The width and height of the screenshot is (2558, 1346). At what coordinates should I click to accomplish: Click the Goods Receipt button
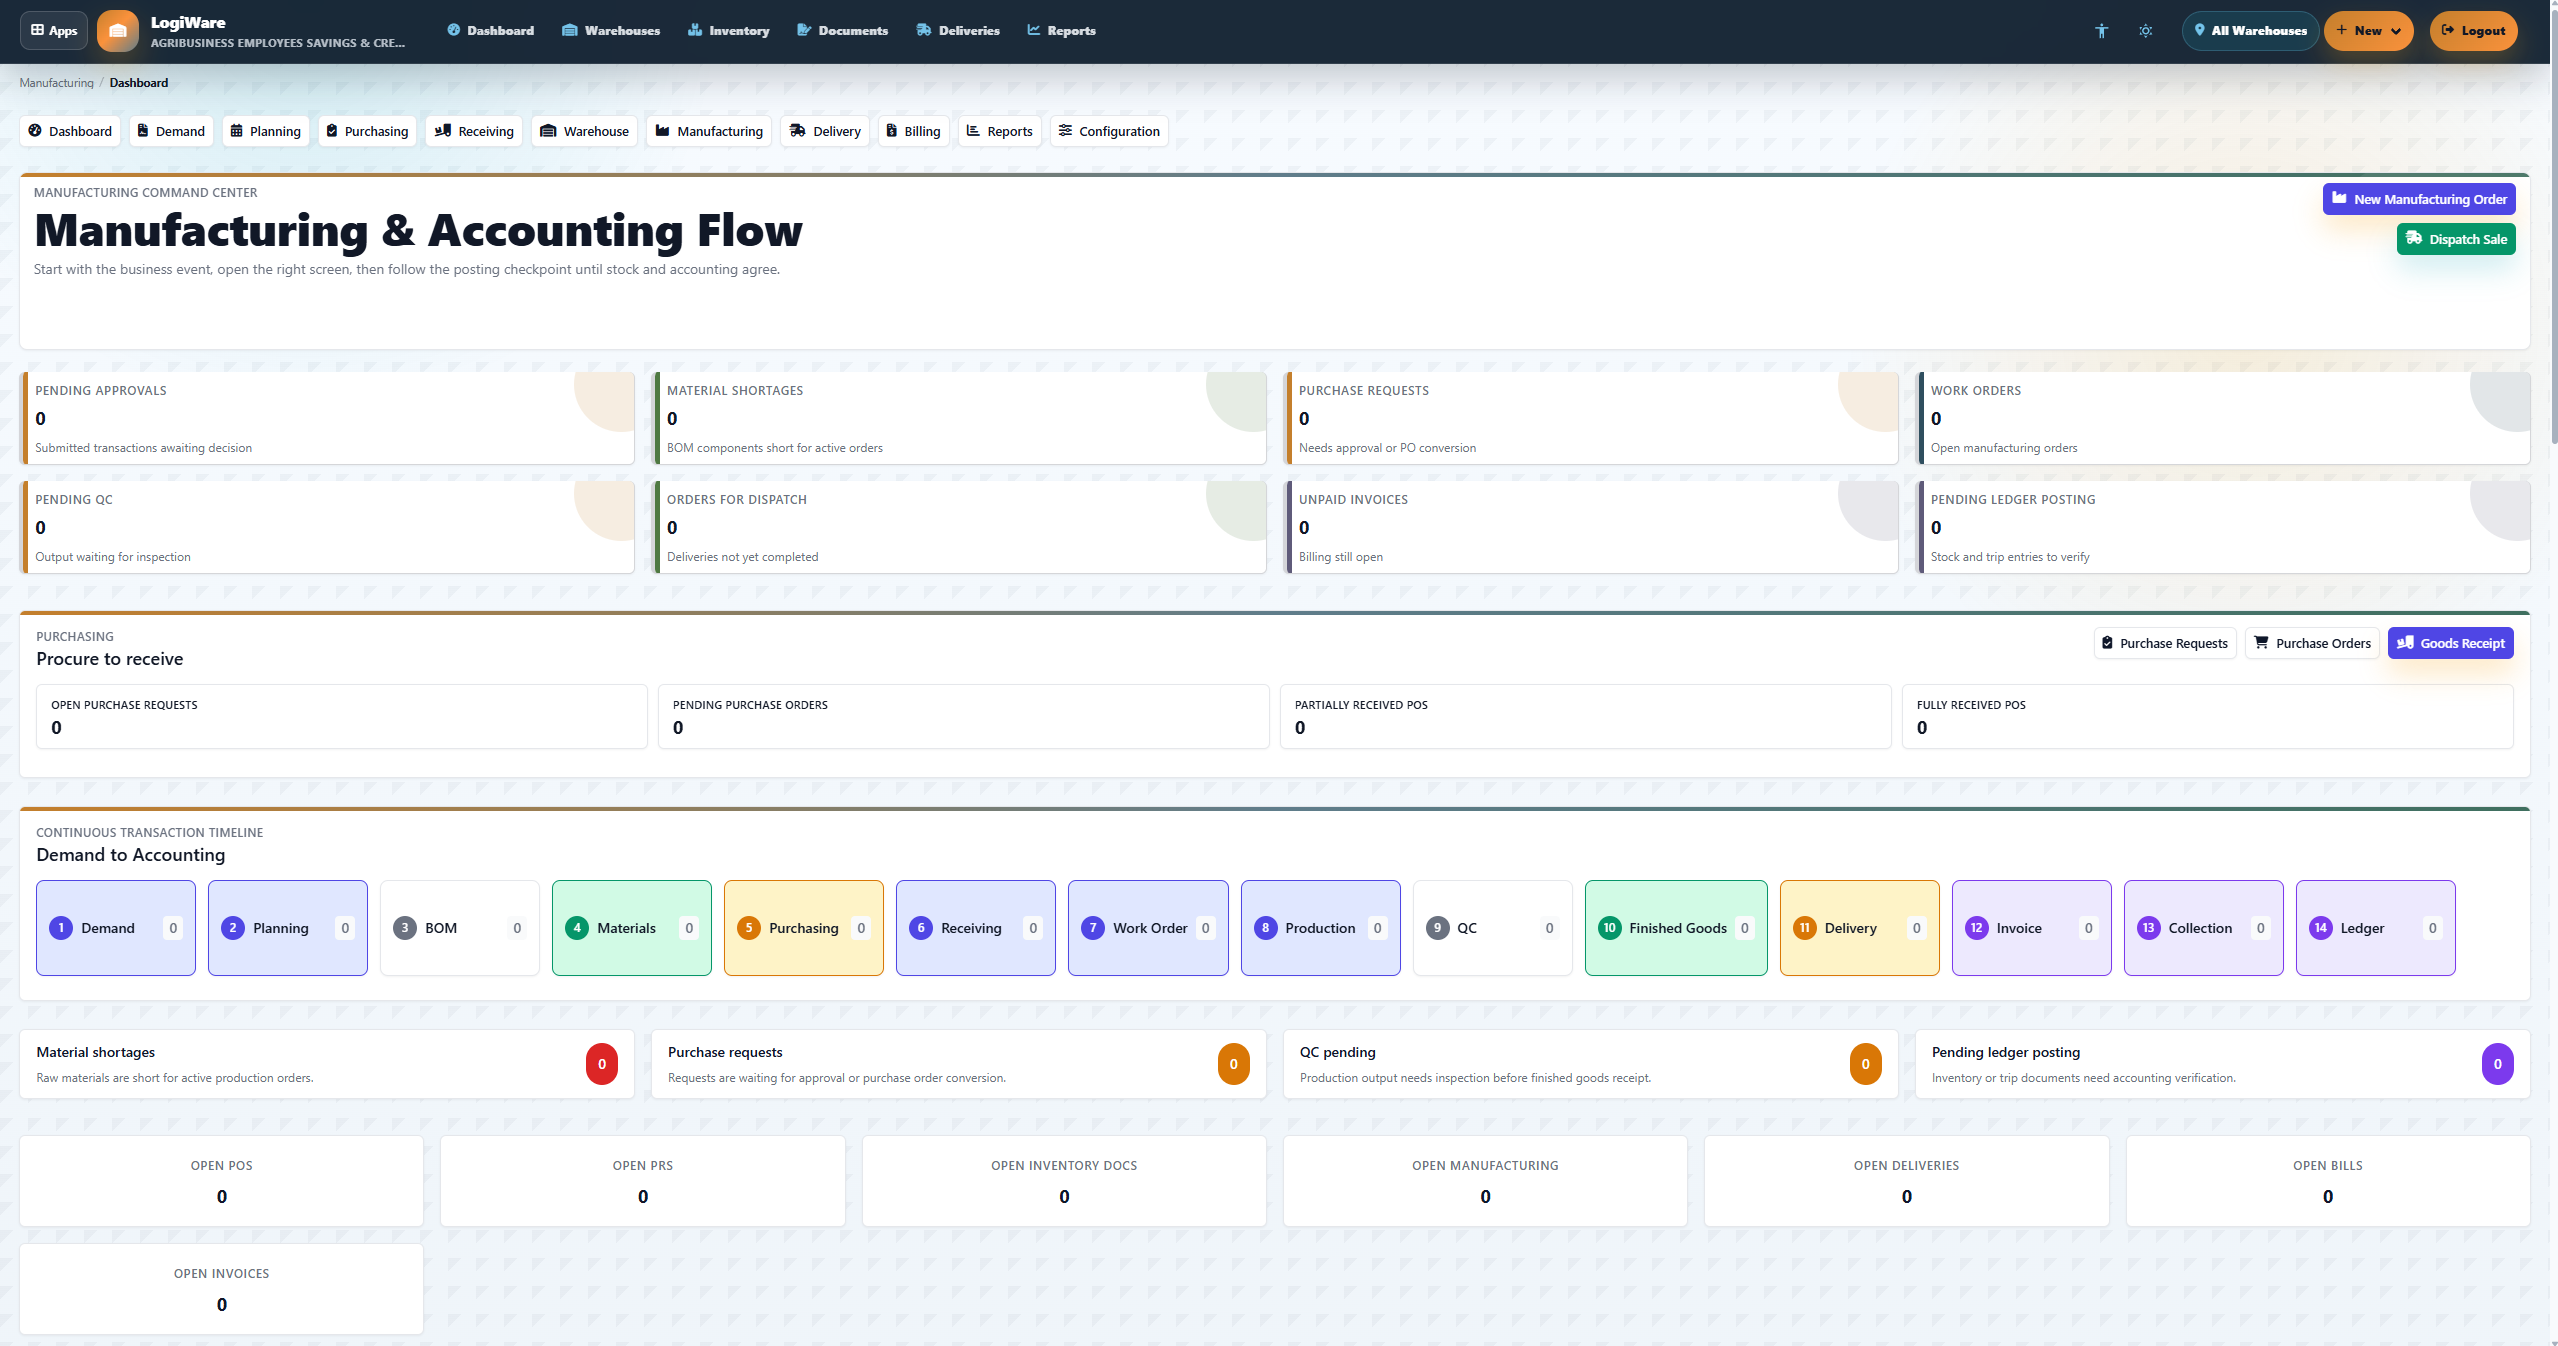[2451, 643]
